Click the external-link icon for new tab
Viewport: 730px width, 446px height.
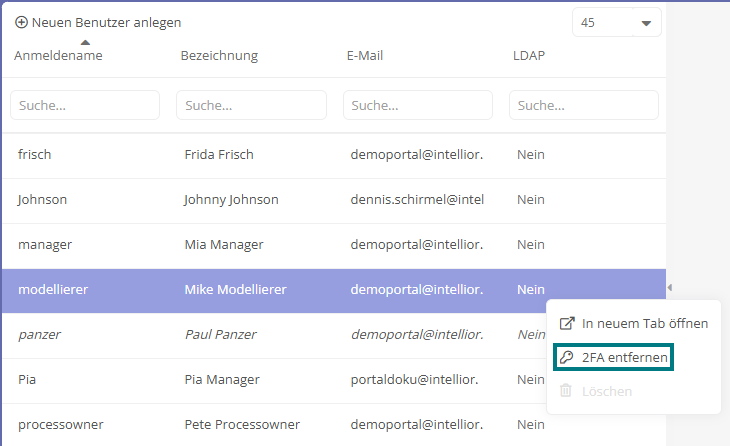[x=567, y=323]
